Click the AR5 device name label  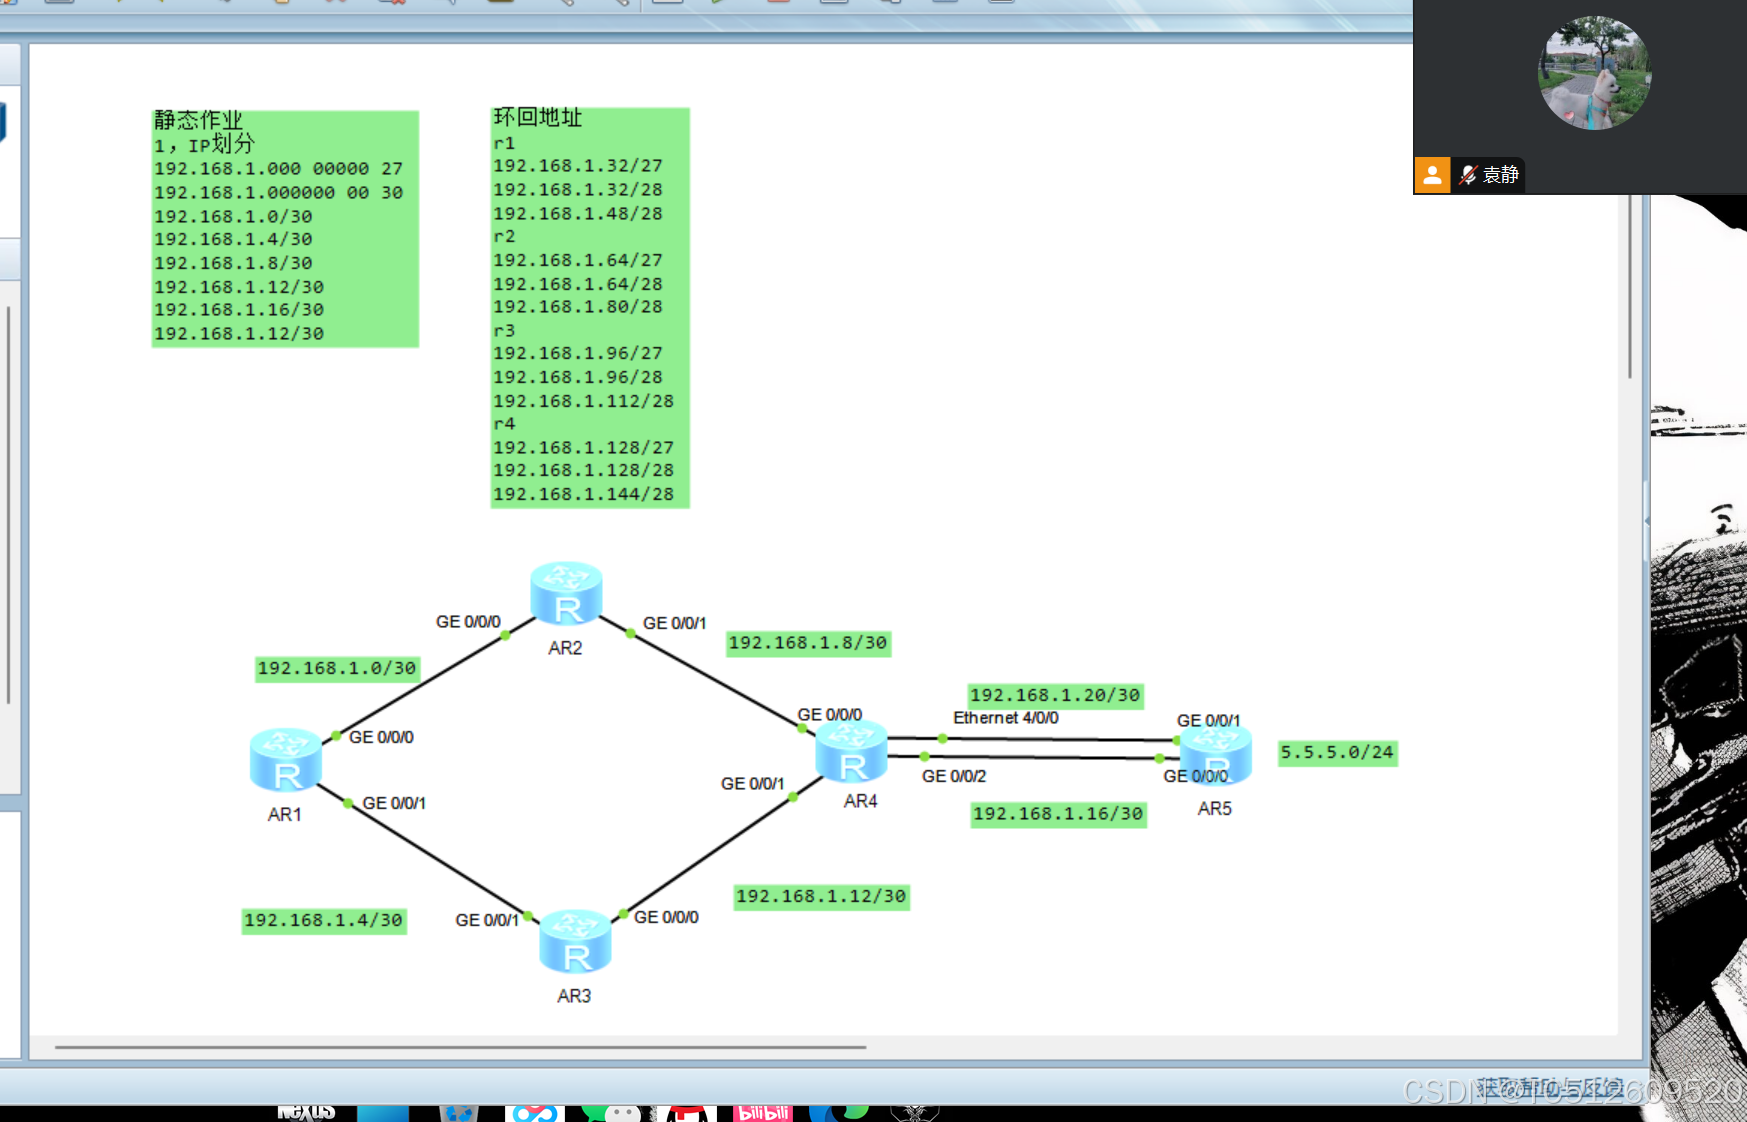1215,809
